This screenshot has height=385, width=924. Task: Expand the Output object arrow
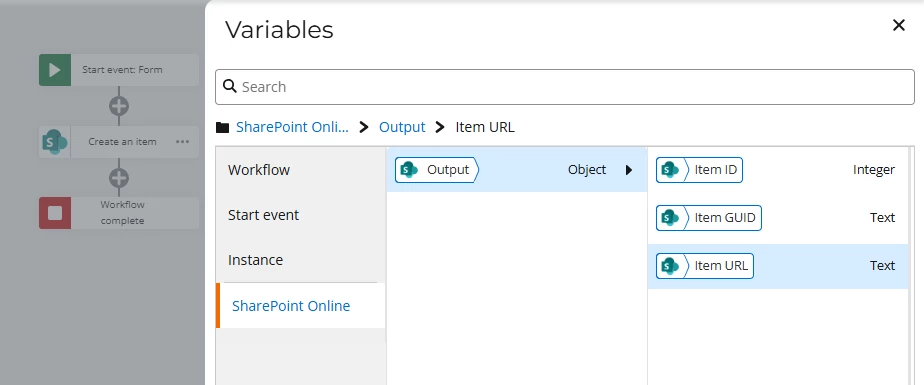tap(629, 170)
